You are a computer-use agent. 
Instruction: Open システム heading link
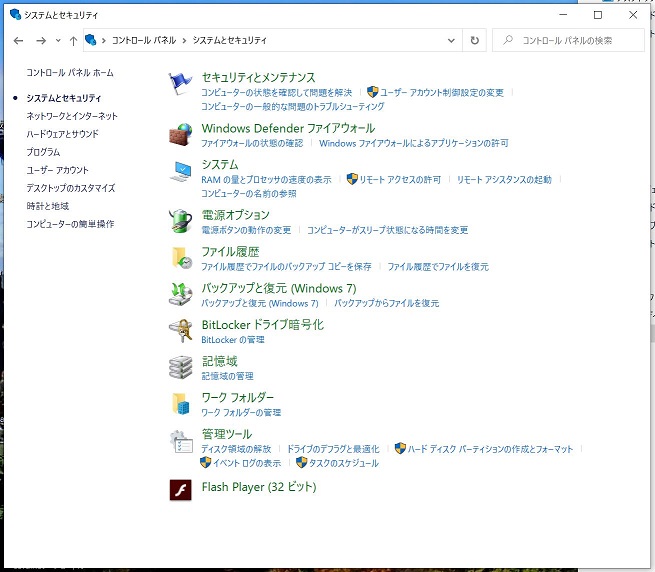click(220, 165)
